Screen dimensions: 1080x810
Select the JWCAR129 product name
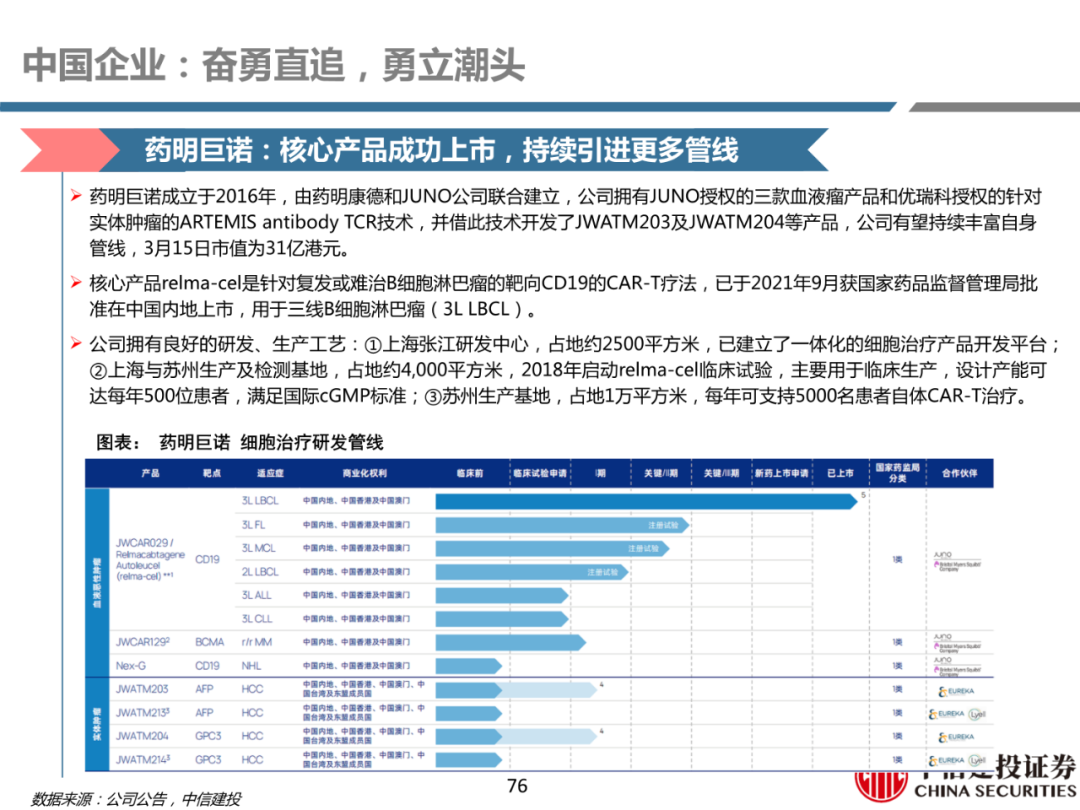point(143,642)
